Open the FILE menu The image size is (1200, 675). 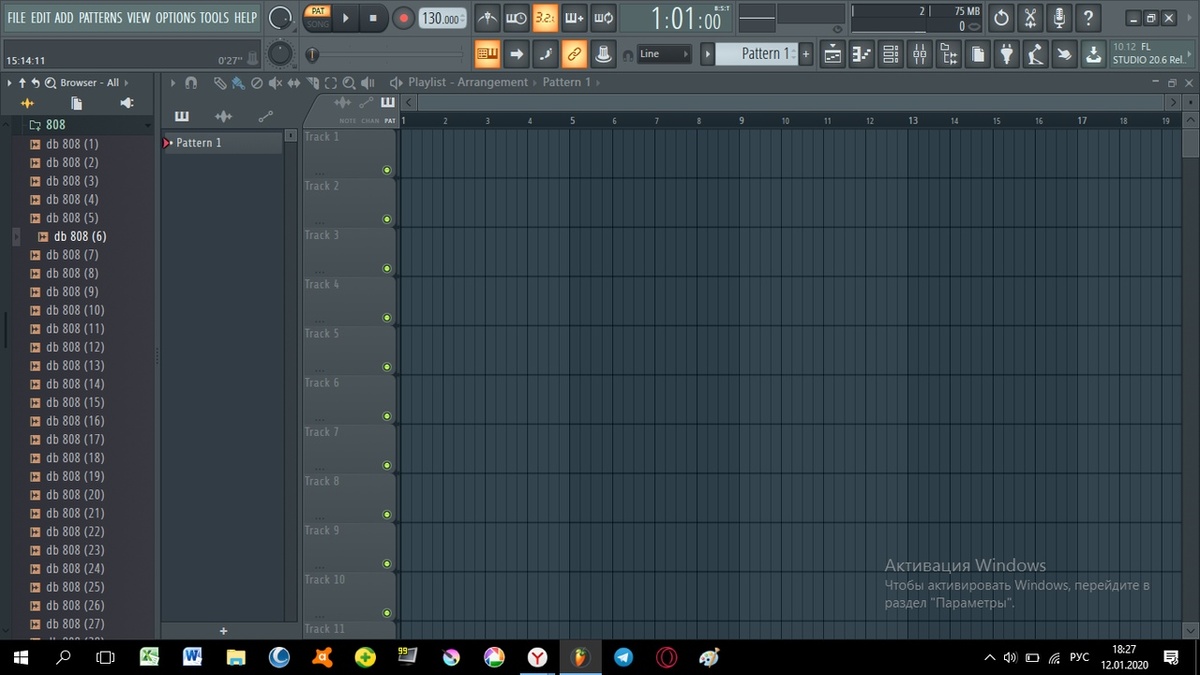tap(16, 18)
